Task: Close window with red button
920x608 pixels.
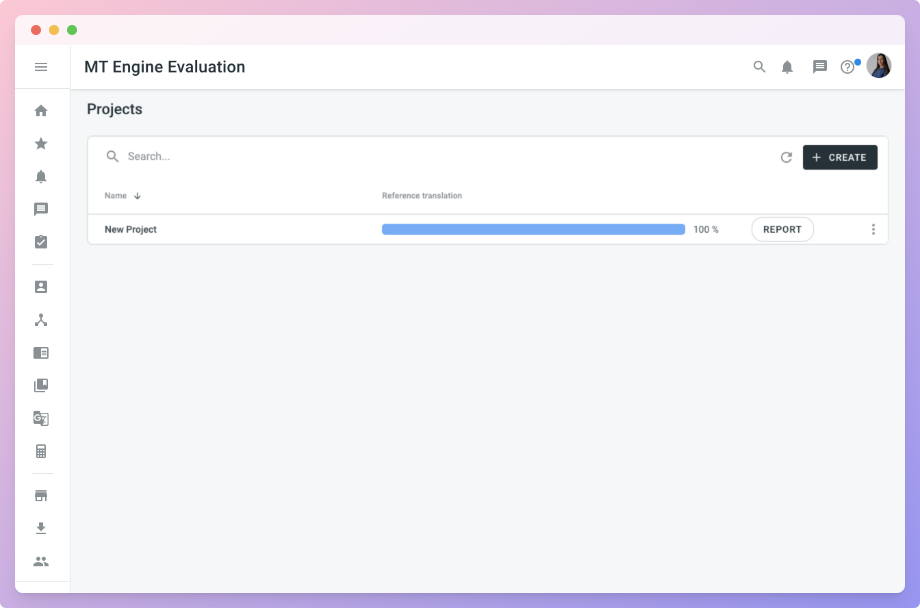Action: pyautogui.click(x=36, y=30)
